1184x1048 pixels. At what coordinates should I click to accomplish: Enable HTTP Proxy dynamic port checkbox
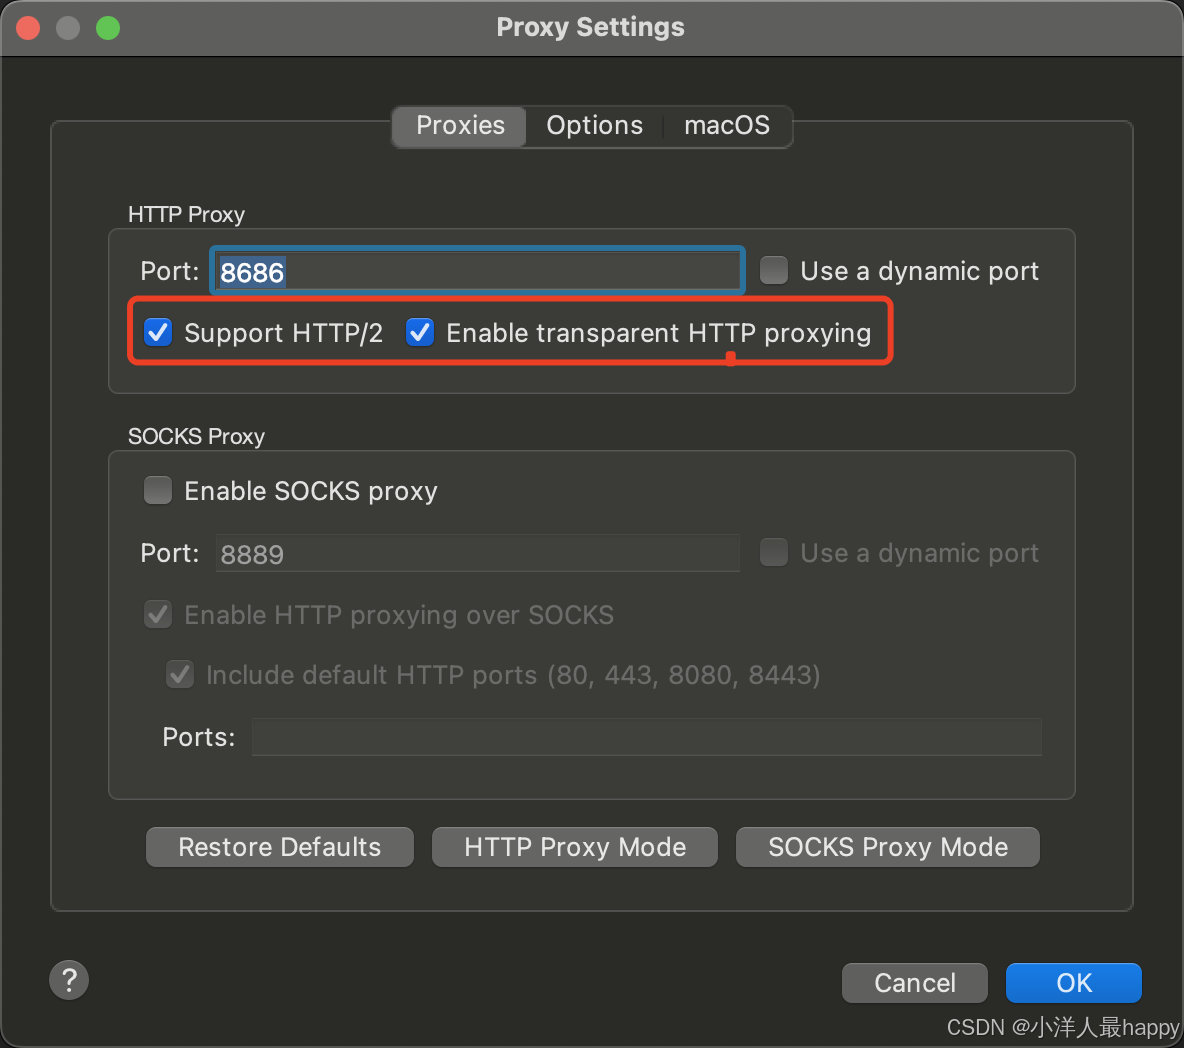[774, 270]
